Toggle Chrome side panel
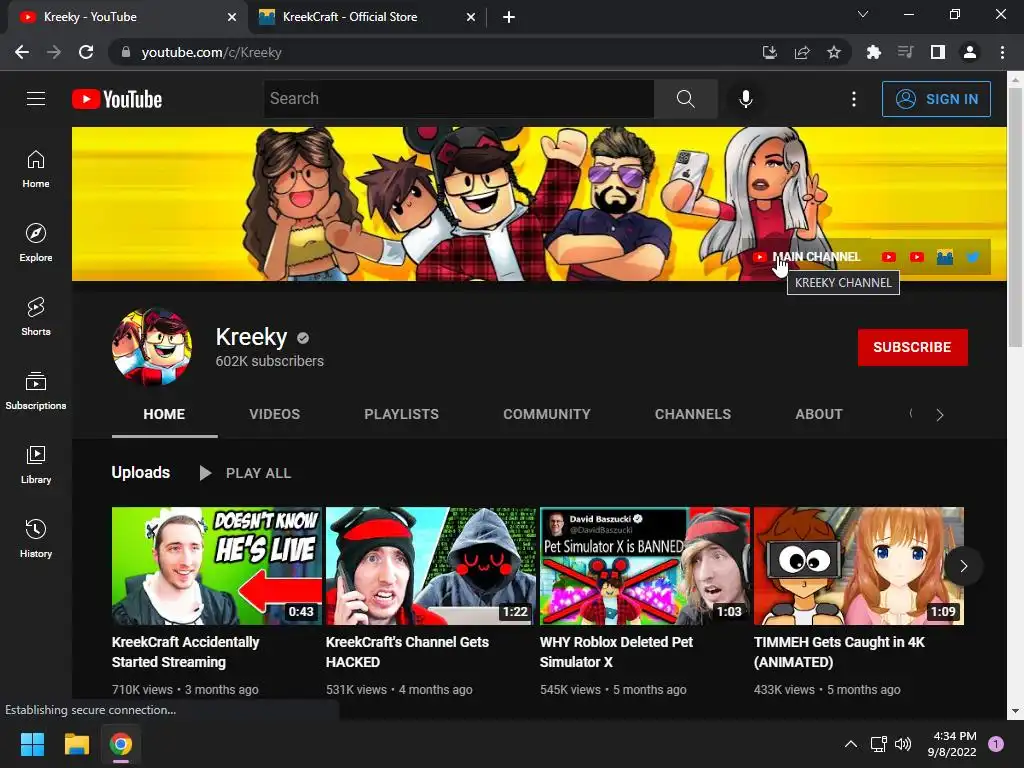This screenshot has height=768, width=1024. (x=938, y=52)
